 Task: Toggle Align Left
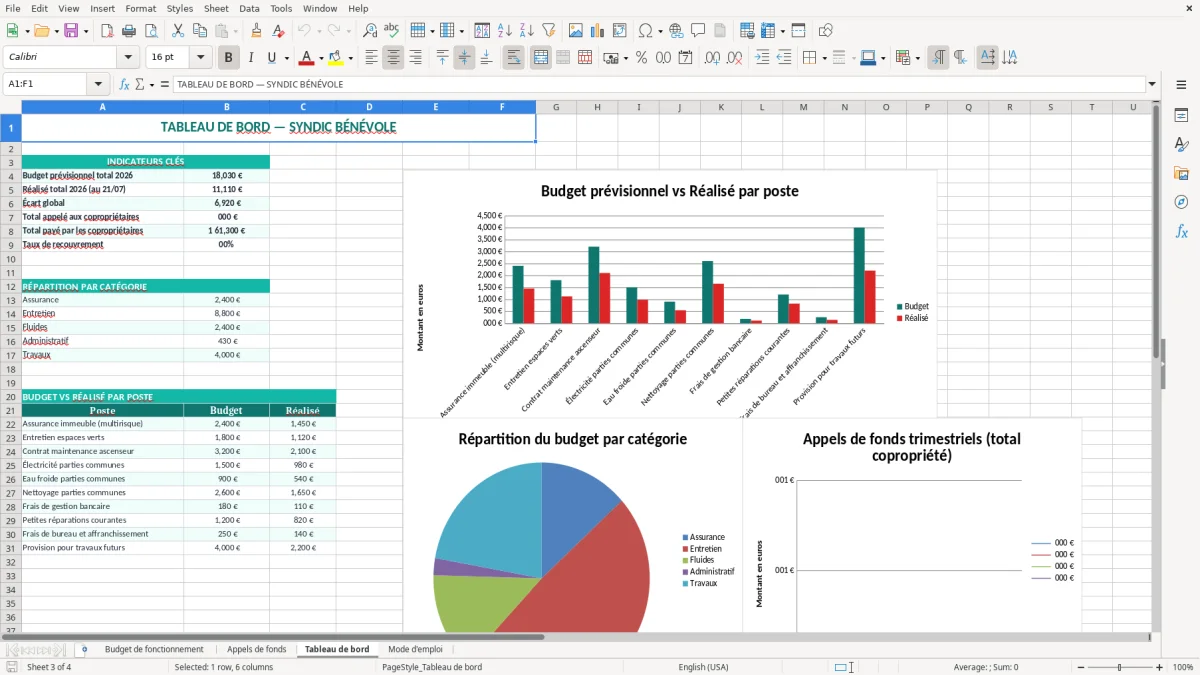pyautogui.click(x=371, y=58)
